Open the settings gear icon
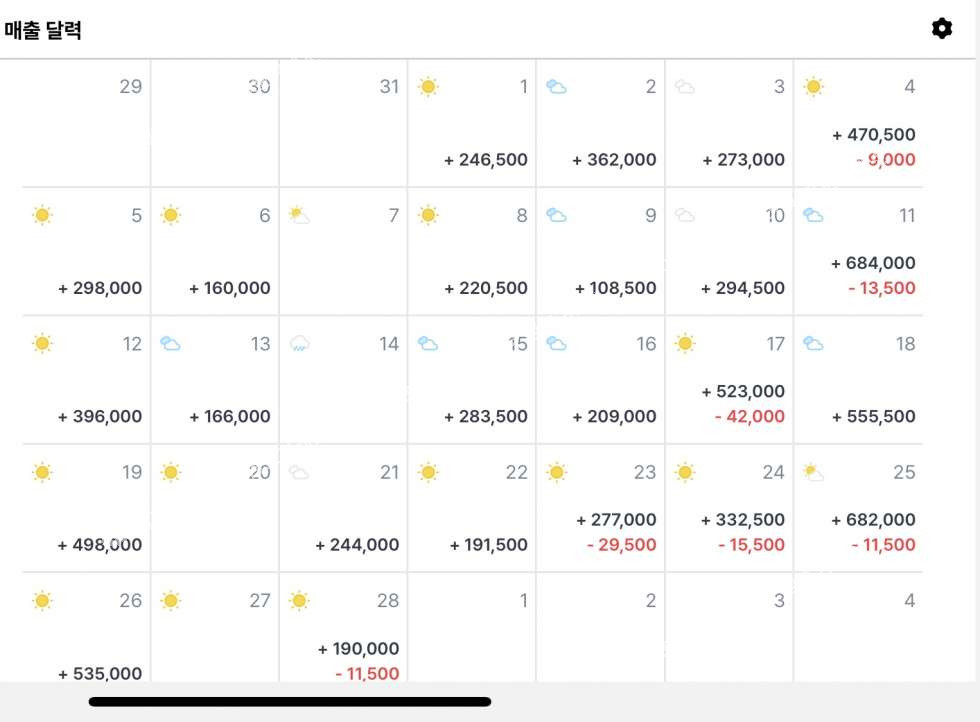Viewport: 980px width, 722px height. (x=941, y=28)
